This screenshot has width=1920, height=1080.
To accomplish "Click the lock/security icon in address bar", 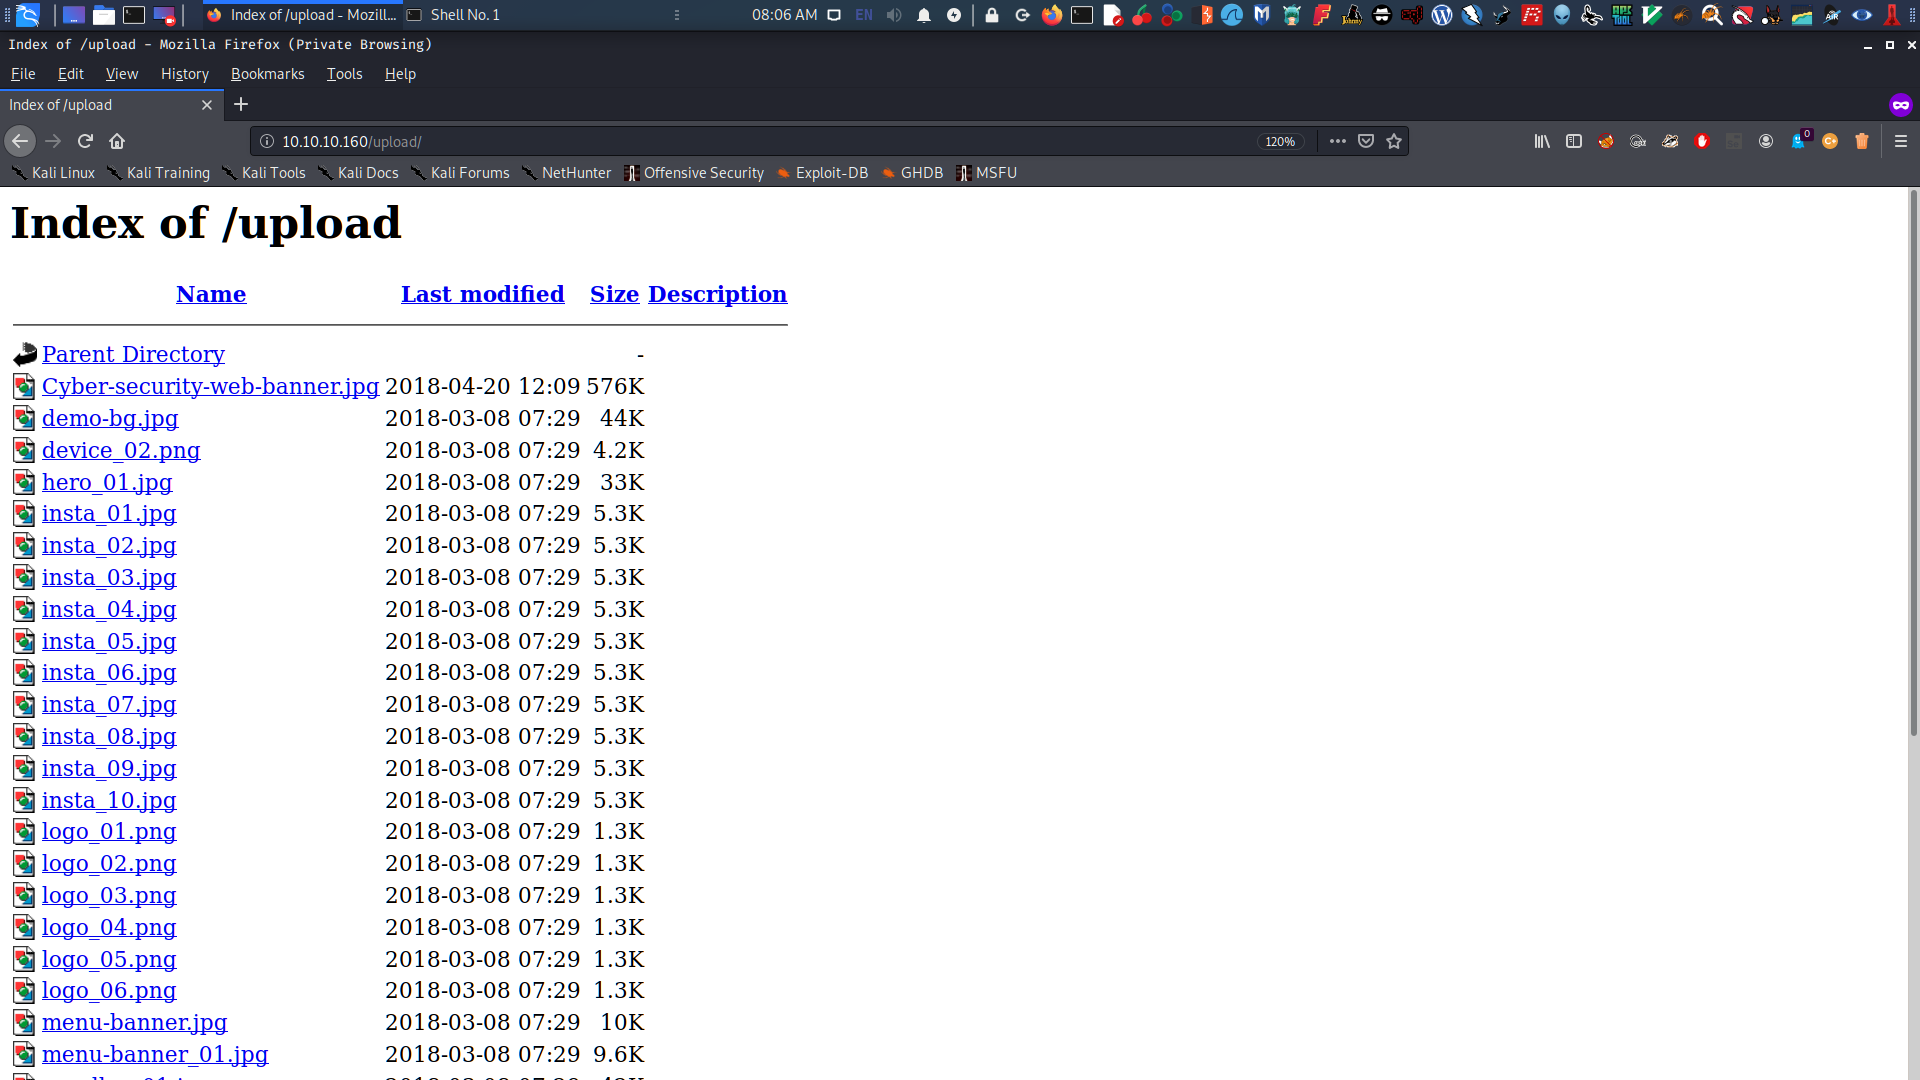I will point(265,141).
